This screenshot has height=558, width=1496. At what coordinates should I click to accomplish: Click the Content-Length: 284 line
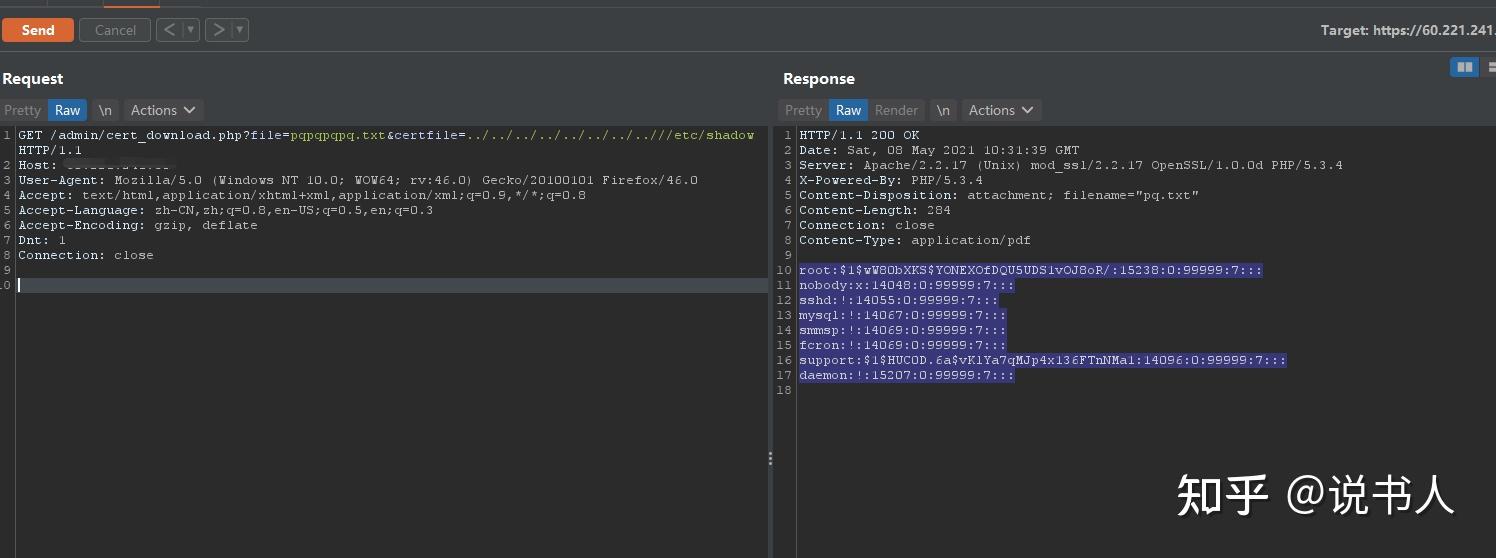(875, 210)
